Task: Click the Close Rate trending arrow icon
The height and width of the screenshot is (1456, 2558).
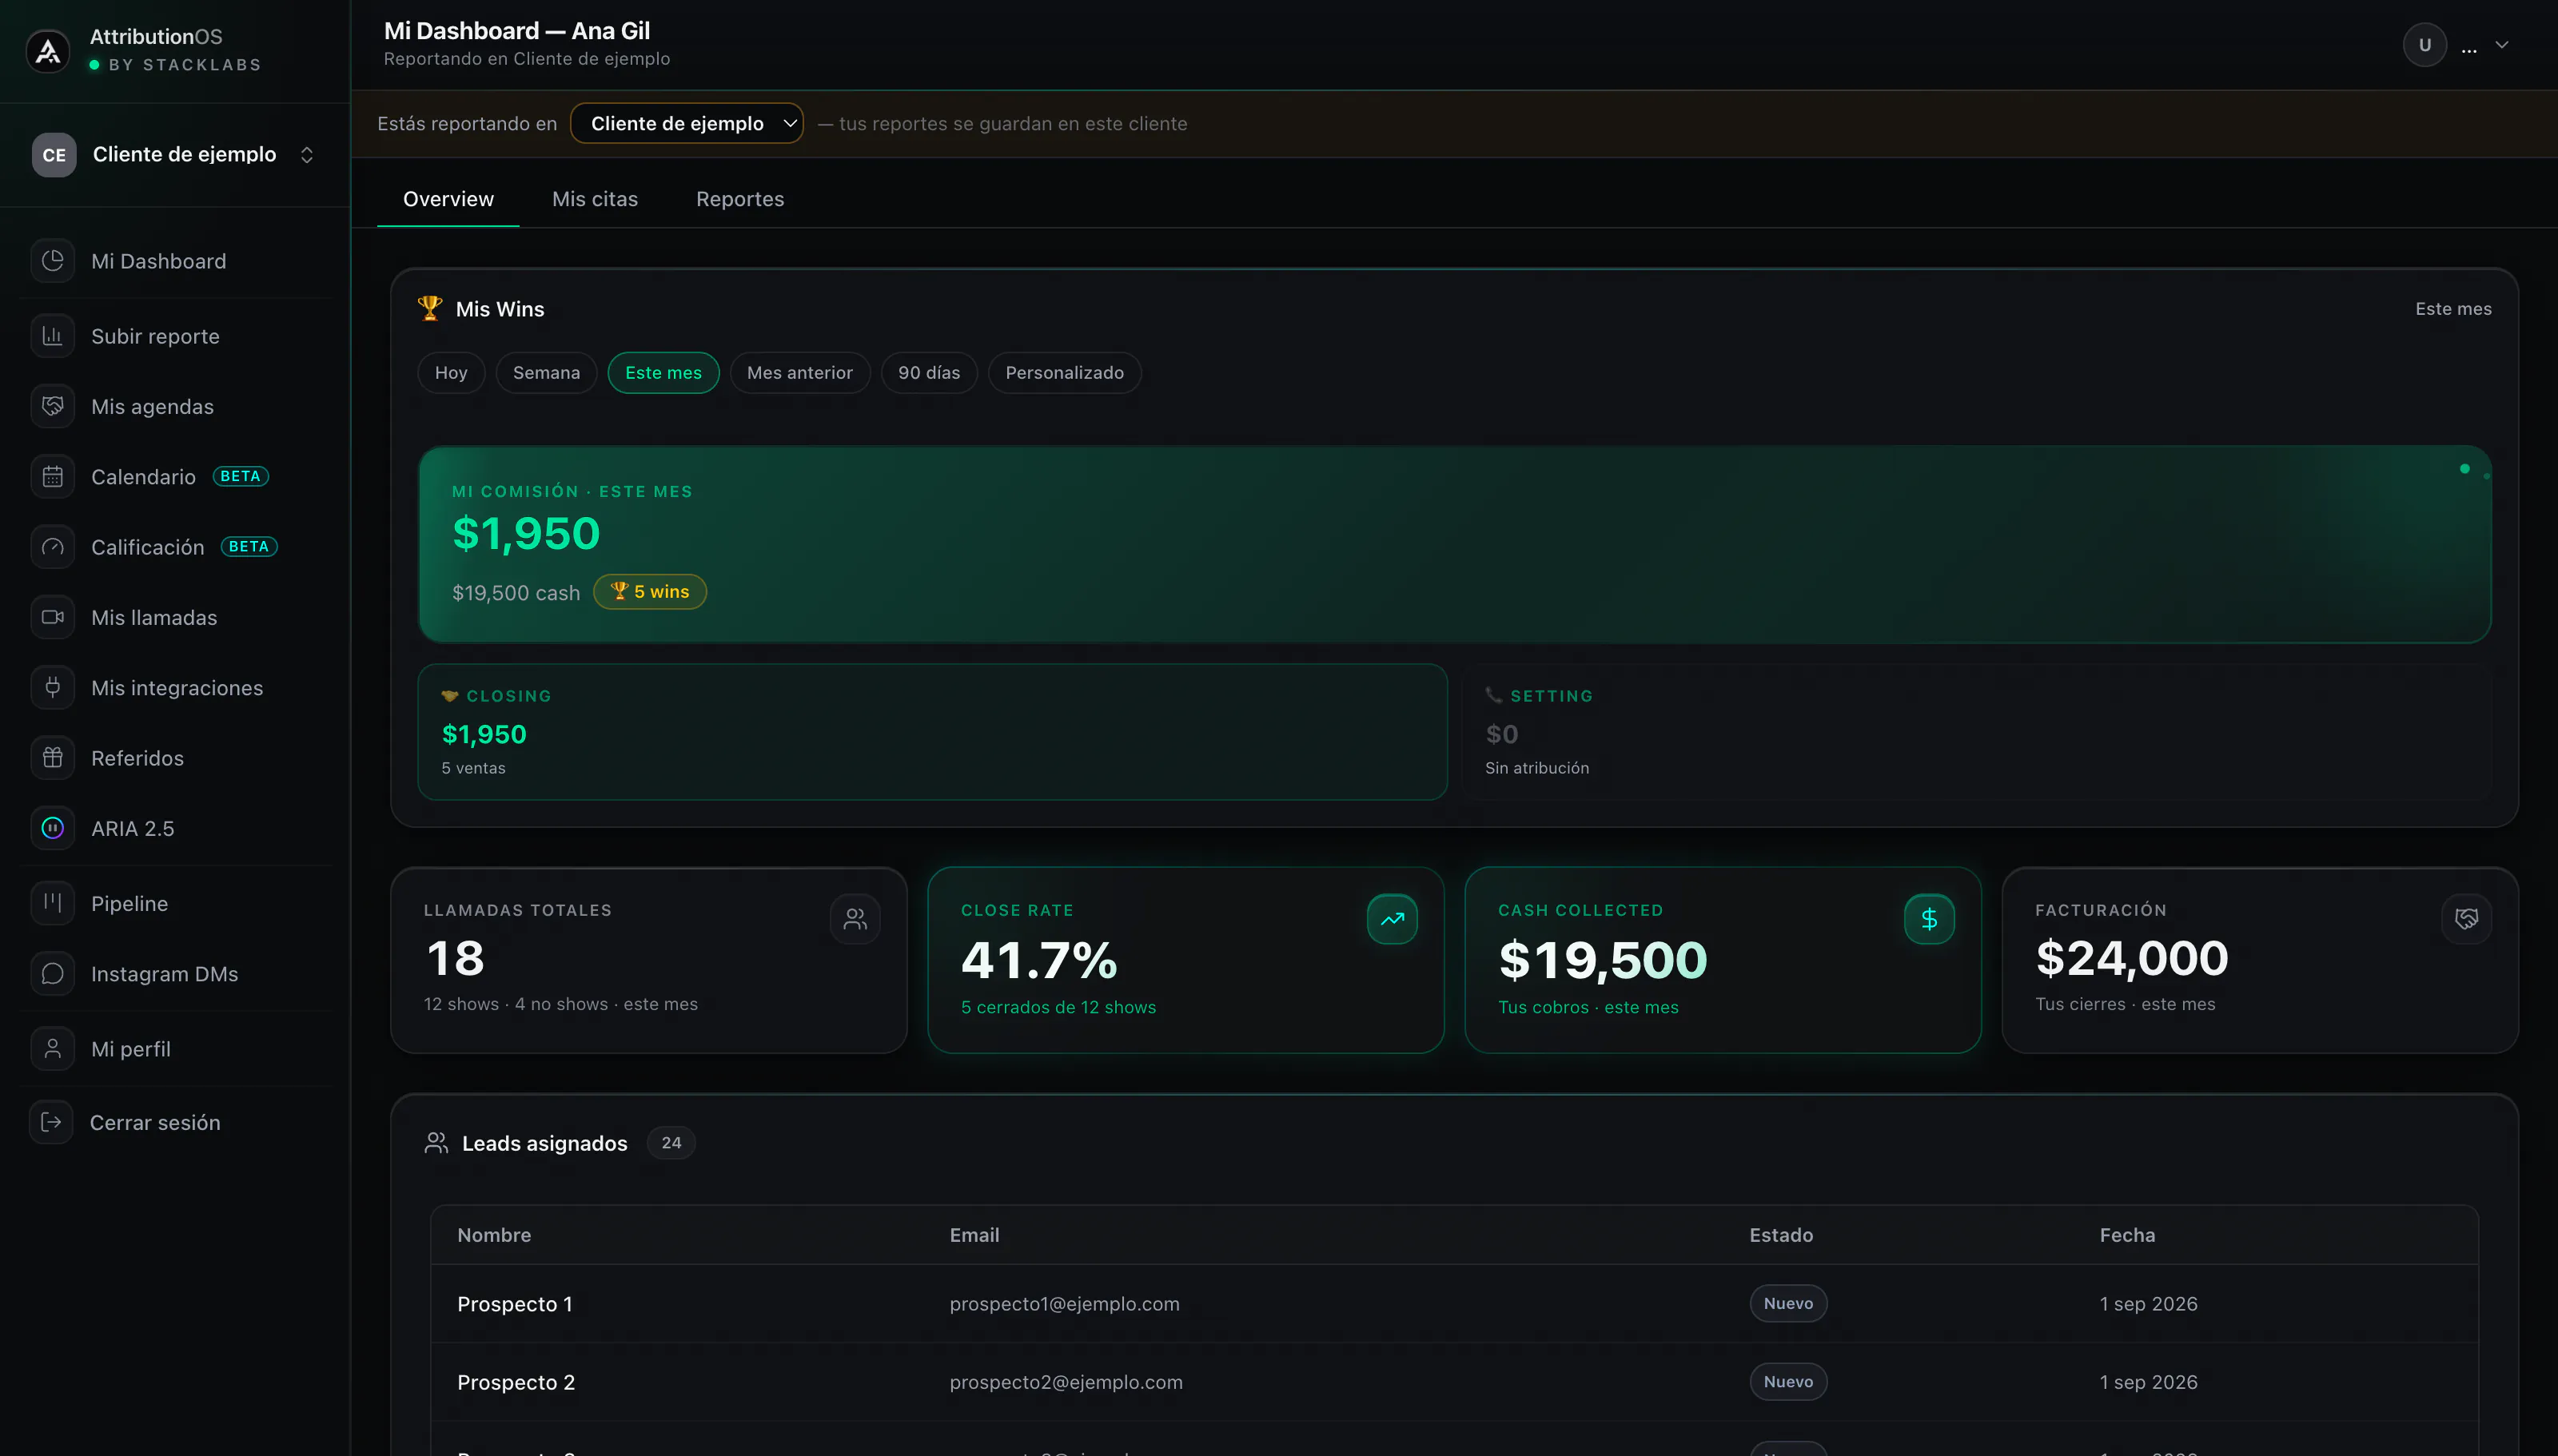Action: (1392, 919)
